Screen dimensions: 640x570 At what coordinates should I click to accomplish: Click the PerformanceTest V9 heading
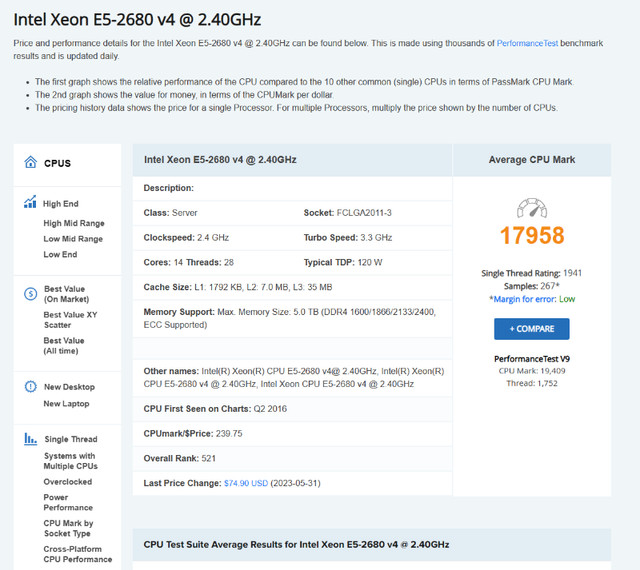[x=532, y=359]
